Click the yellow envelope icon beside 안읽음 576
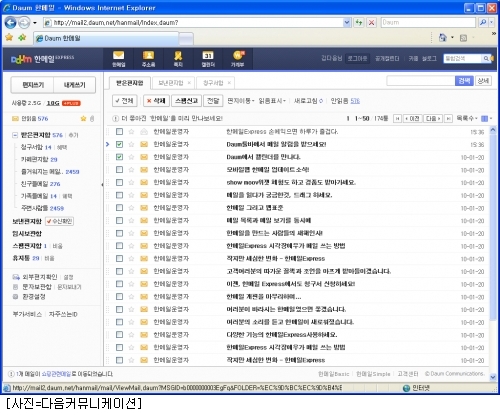This screenshot has width=500, height=415. 15,118
